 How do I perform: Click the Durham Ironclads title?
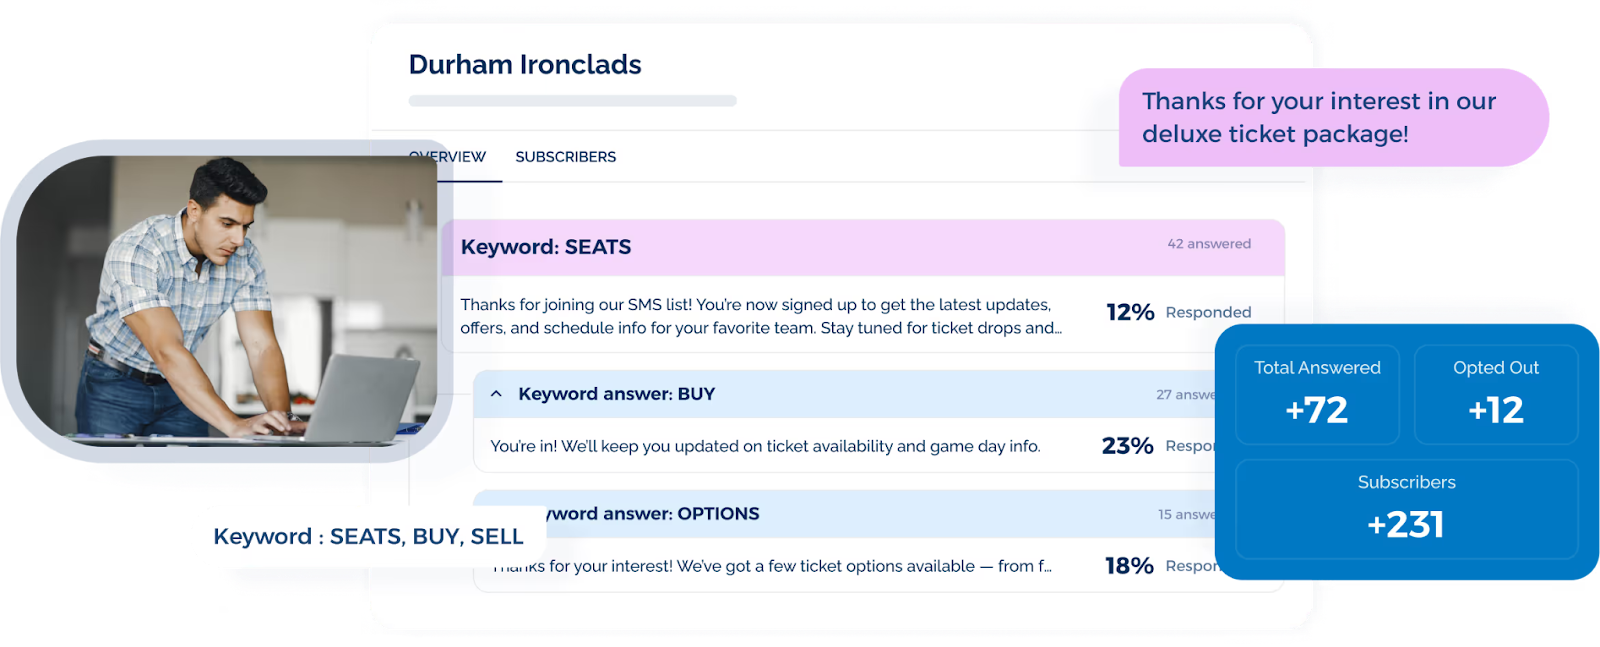pyautogui.click(x=526, y=64)
